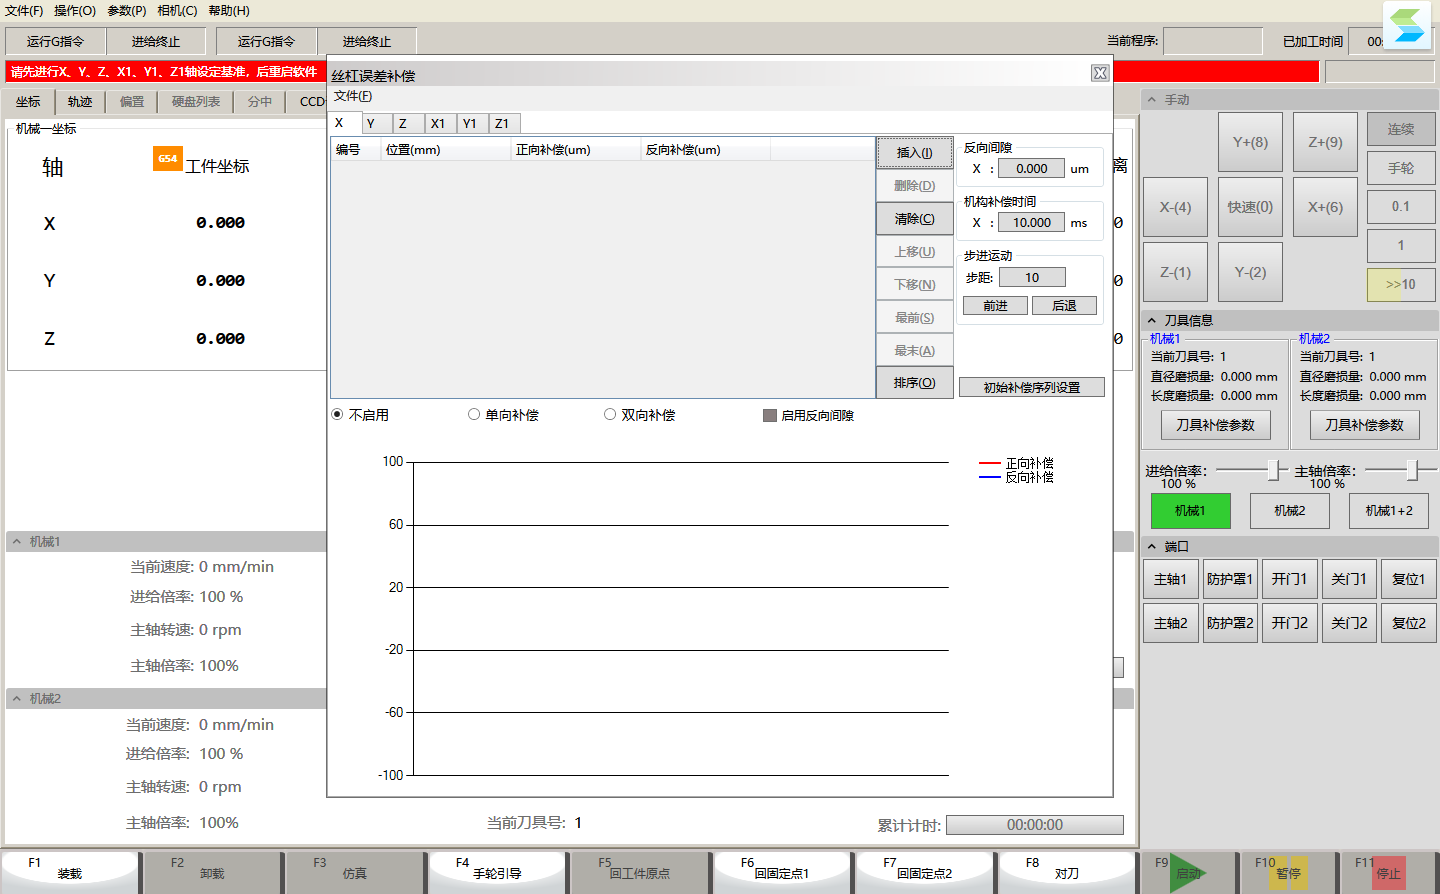This screenshot has height=894, width=1440.
Task: Adjust the 进给倍率 slider handle
Action: coord(1273,470)
